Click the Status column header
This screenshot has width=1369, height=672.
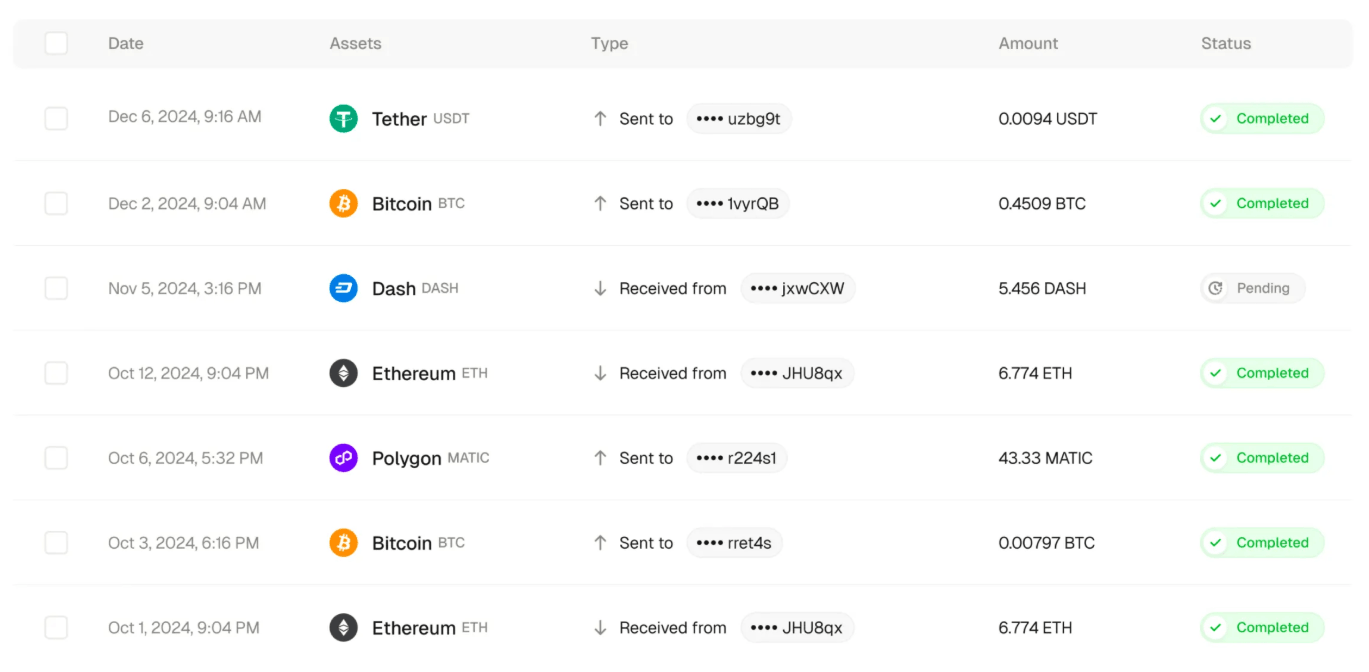pyautogui.click(x=1226, y=44)
